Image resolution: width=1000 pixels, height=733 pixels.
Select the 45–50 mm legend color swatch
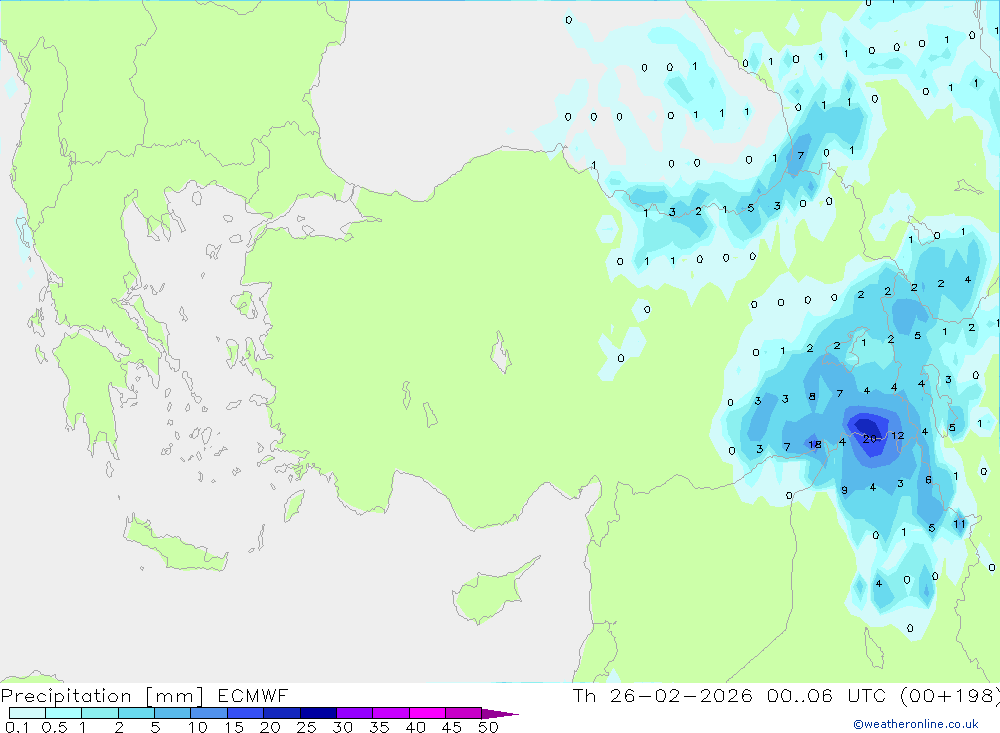point(463,713)
